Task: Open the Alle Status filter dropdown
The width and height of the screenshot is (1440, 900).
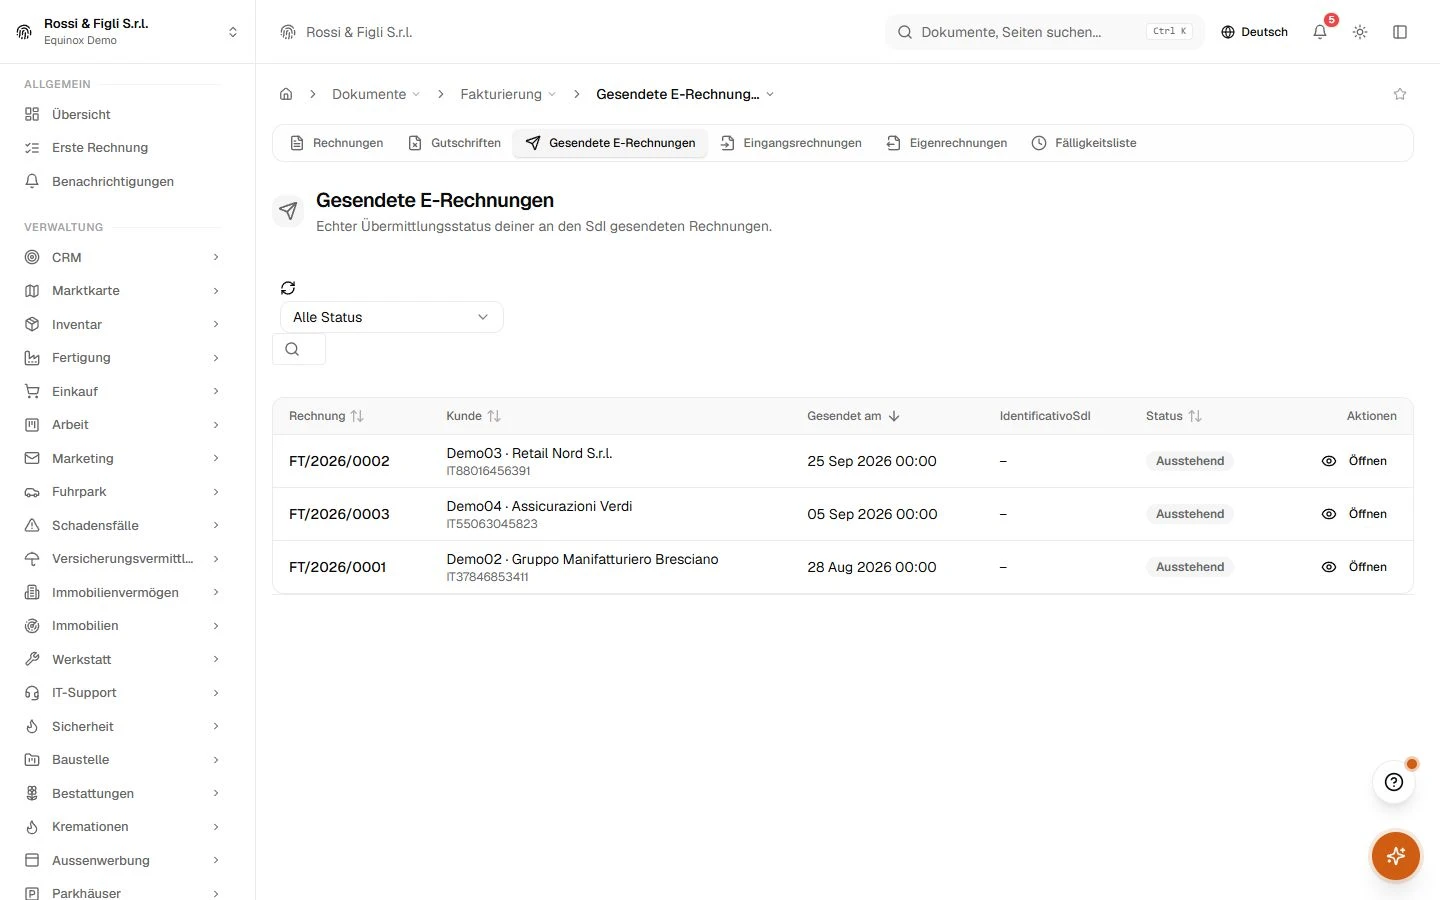Action: pos(391,317)
